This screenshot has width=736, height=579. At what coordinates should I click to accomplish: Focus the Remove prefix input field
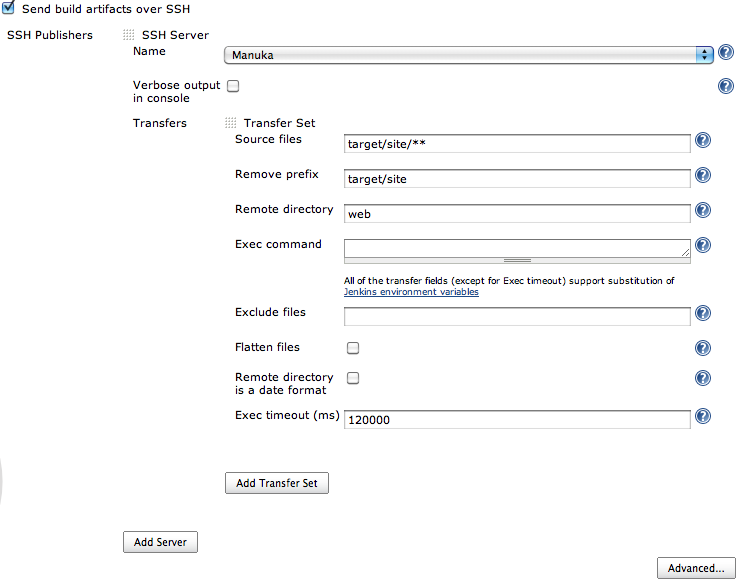click(x=517, y=179)
